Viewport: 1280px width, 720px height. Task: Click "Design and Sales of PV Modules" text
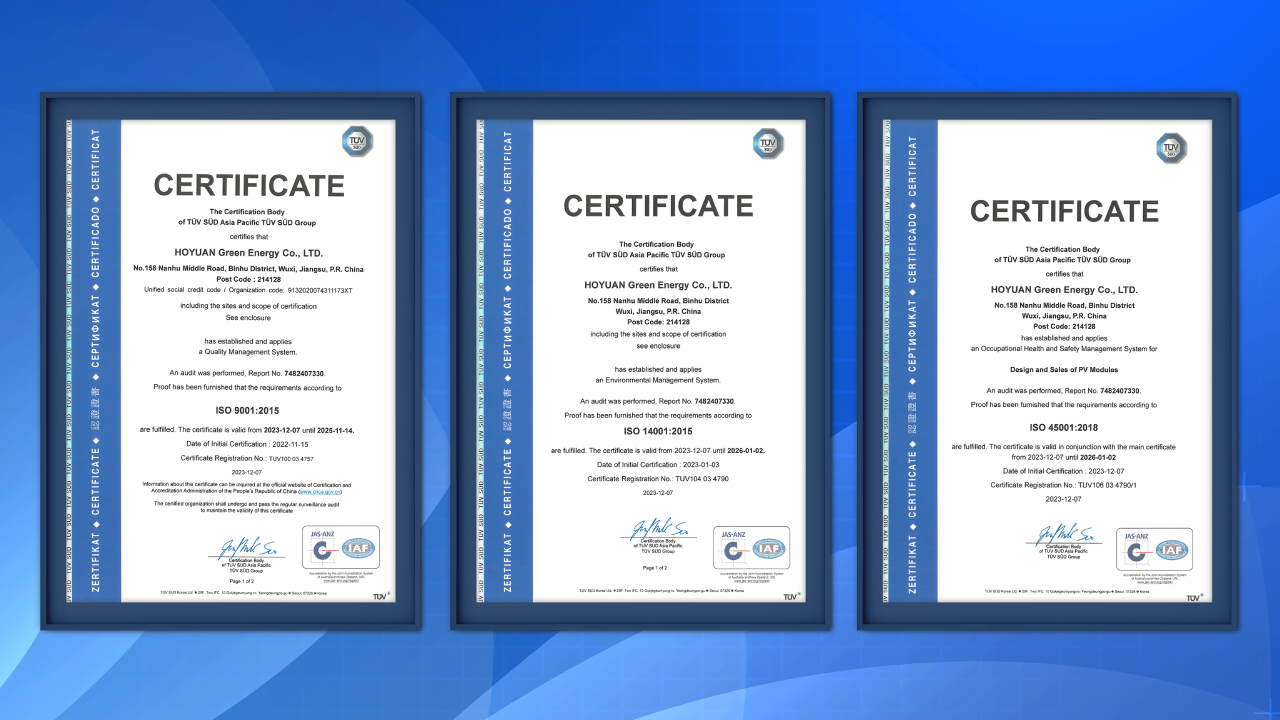tap(1063, 369)
